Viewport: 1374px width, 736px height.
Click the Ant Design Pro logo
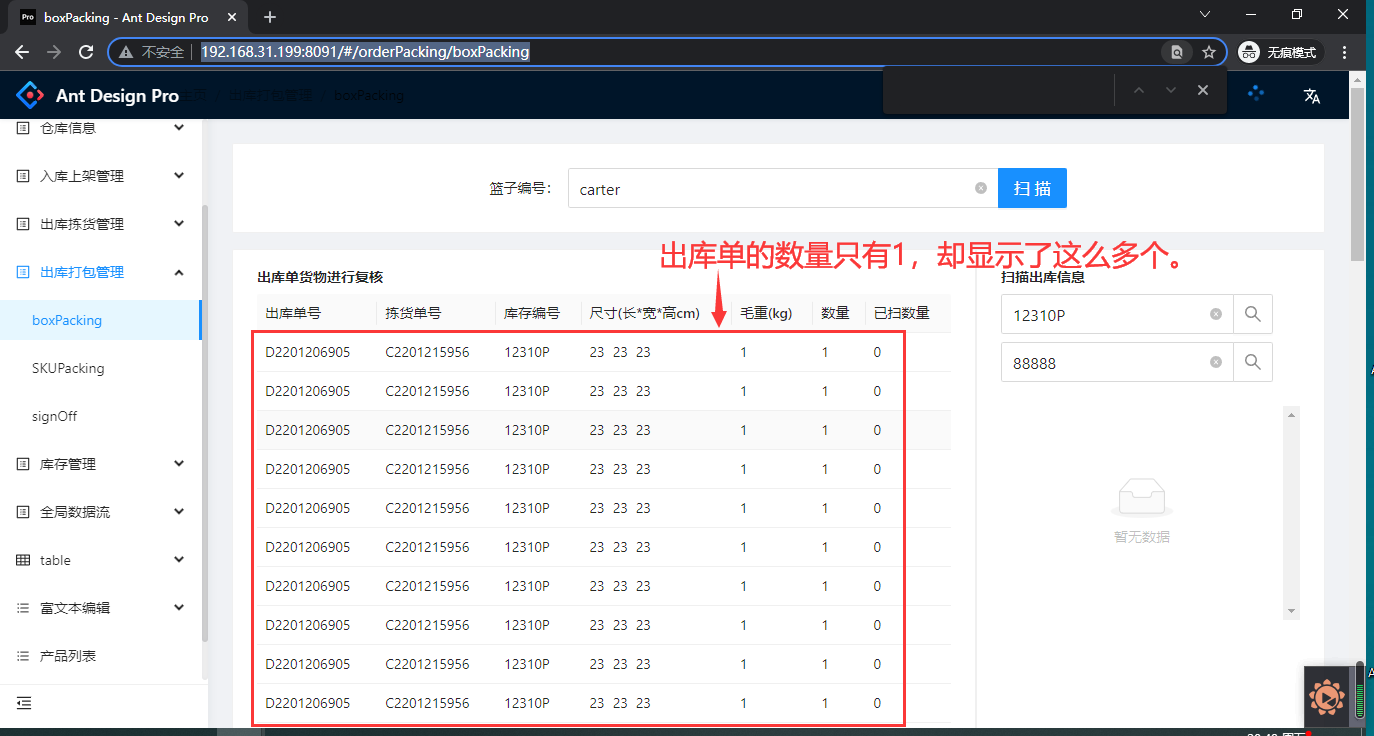click(31, 96)
